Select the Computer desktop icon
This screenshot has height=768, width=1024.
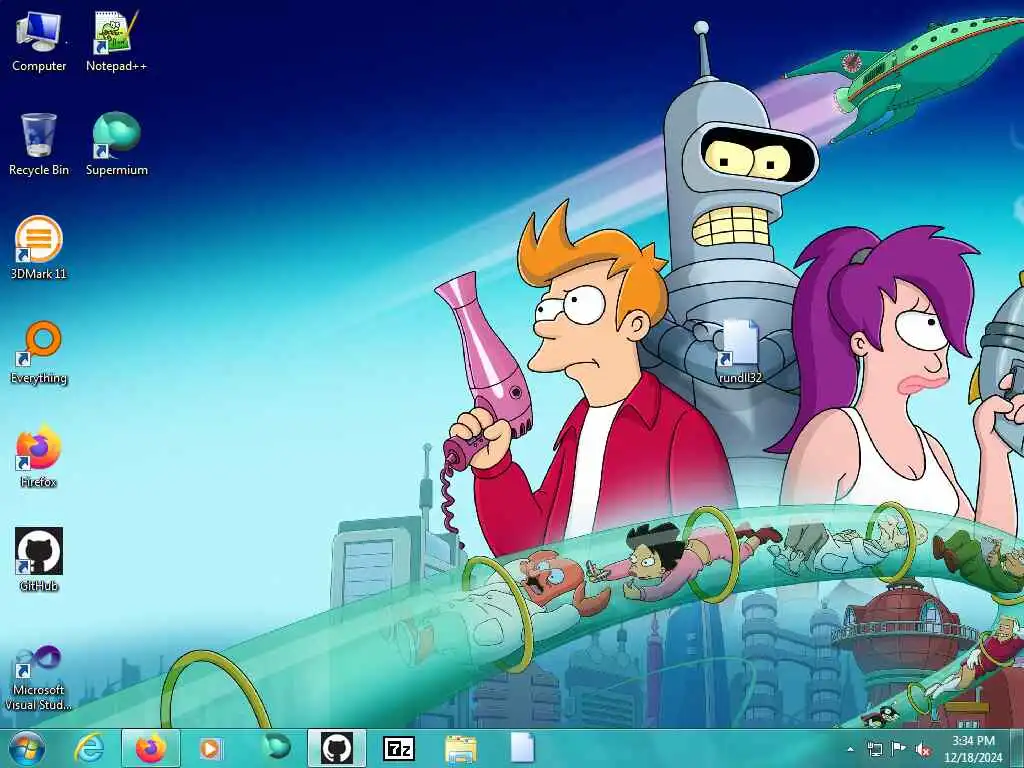pyautogui.click(x=39, y=42)
